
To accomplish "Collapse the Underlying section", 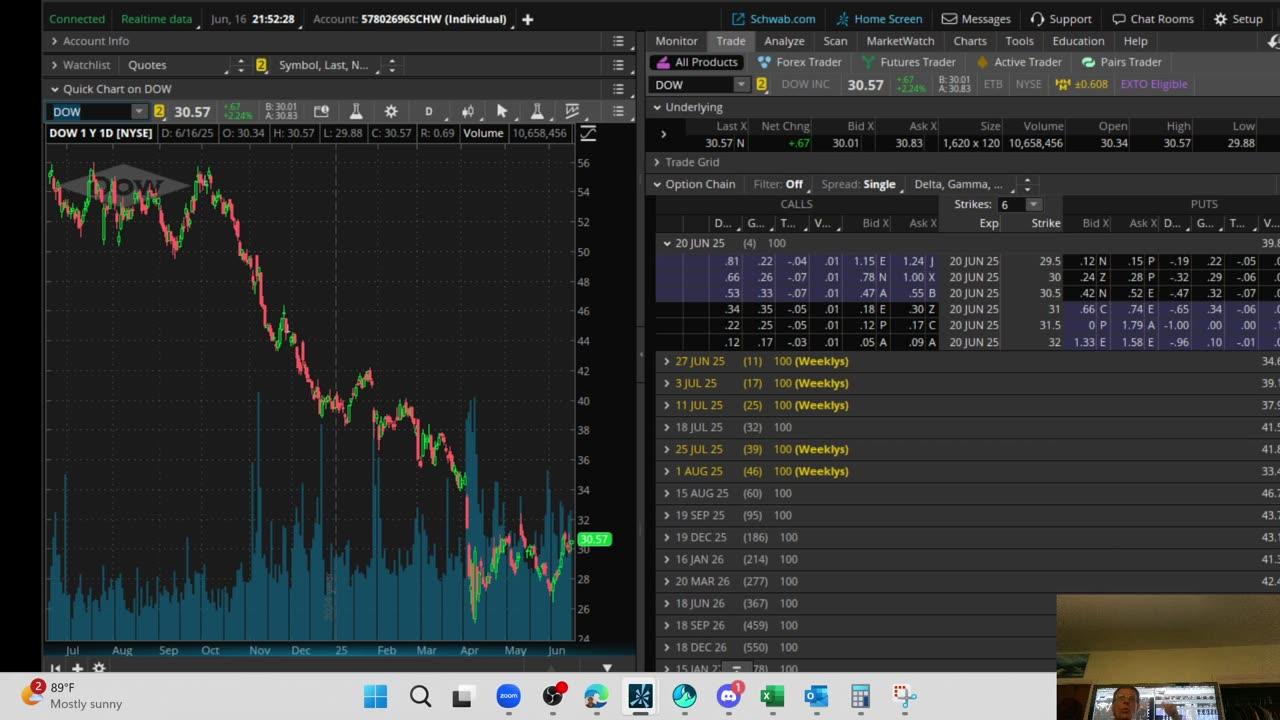I will pyautogui.click(x=657, y=107).
